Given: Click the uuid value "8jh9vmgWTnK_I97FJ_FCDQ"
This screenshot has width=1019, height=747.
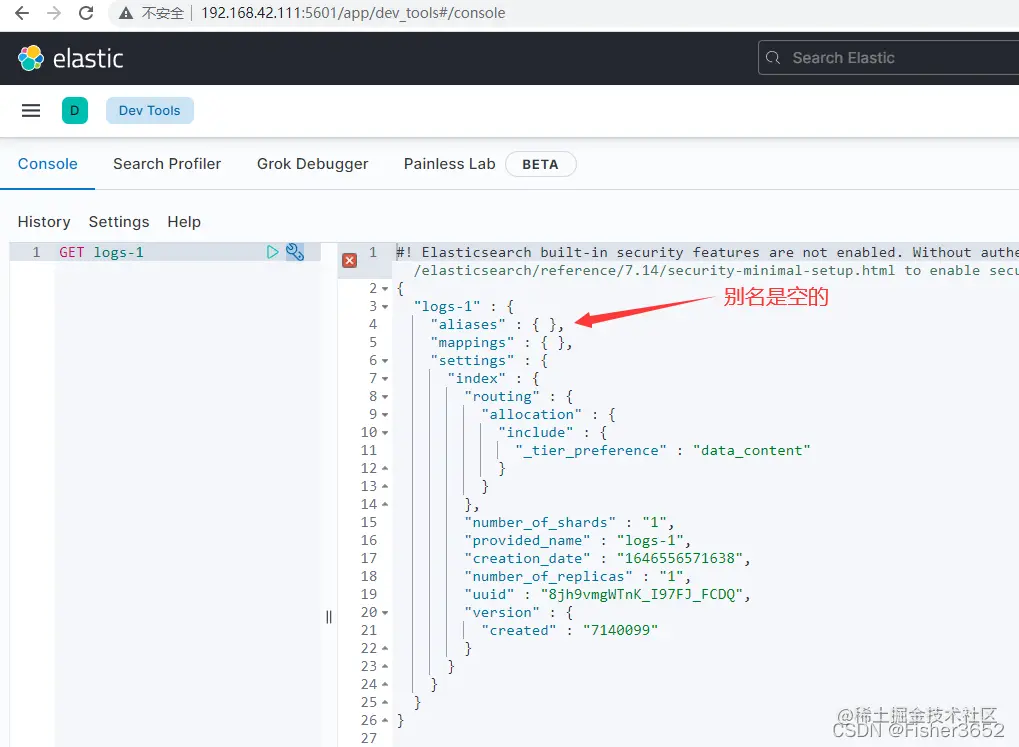Looking at the screenshot, I should pyautogui.click(x=641, y=595).
